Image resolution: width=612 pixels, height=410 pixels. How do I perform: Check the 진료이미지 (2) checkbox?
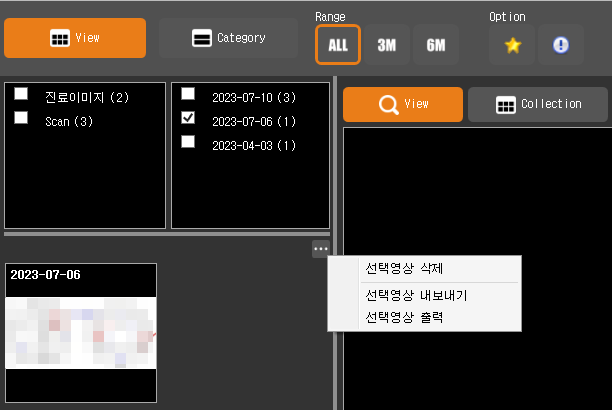point(21,94)
